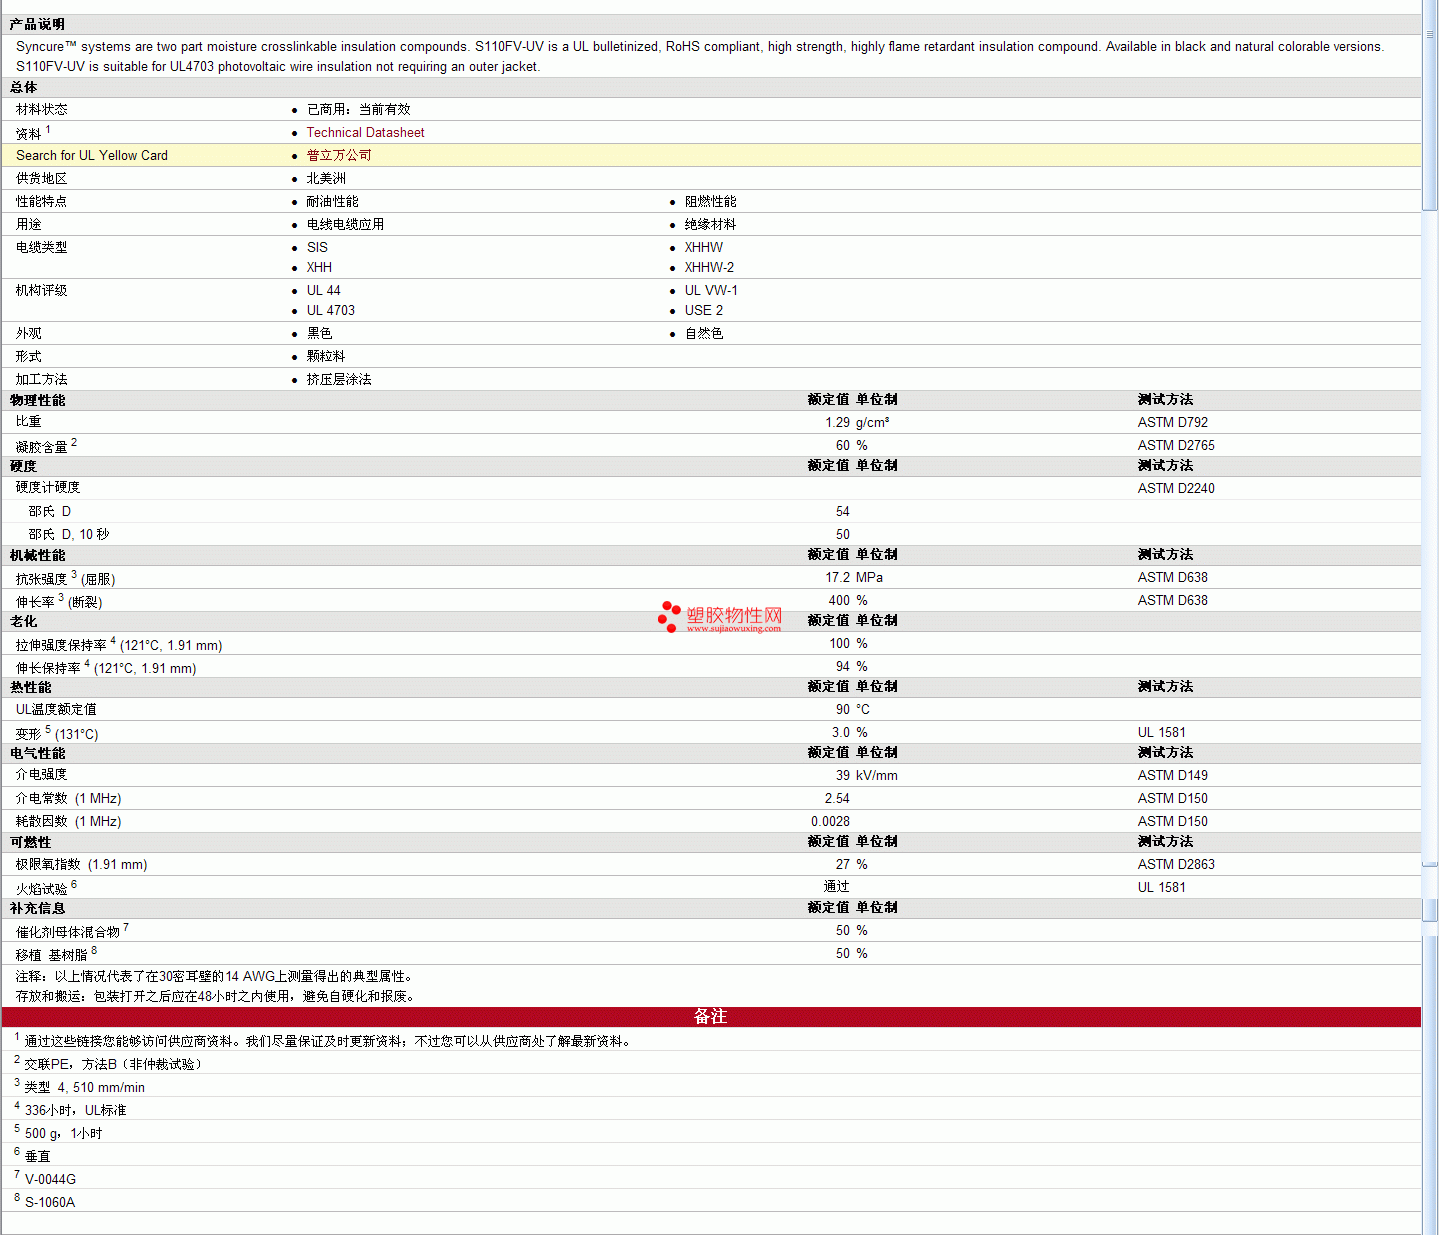1439x1235 pixels.
Task: Click the 2.54 dielectric constant value
Action: tap(837, 798)
